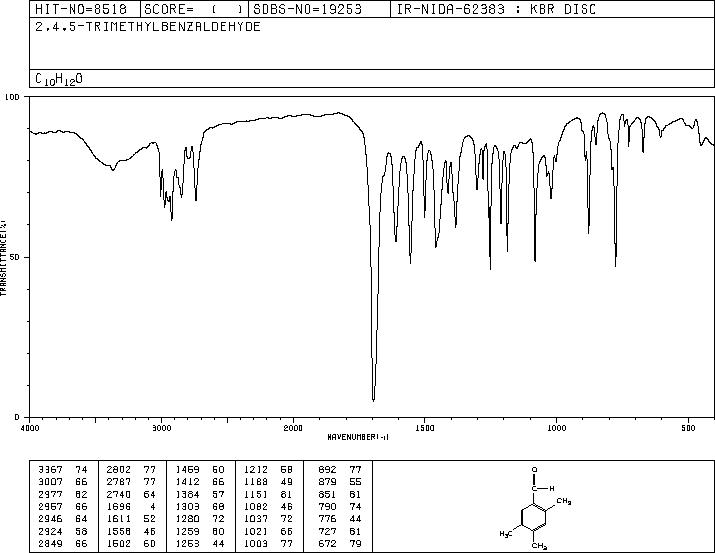
Task: Click the chemical structure diagram
Action: coord(536,508)
